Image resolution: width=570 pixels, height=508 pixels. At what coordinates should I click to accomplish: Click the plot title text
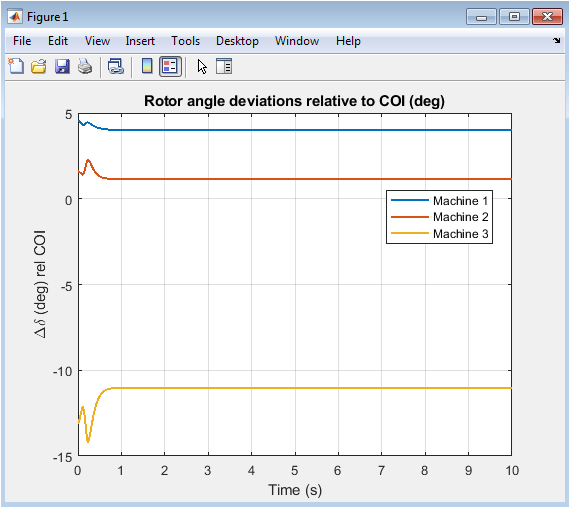click(x=294, y=101)
